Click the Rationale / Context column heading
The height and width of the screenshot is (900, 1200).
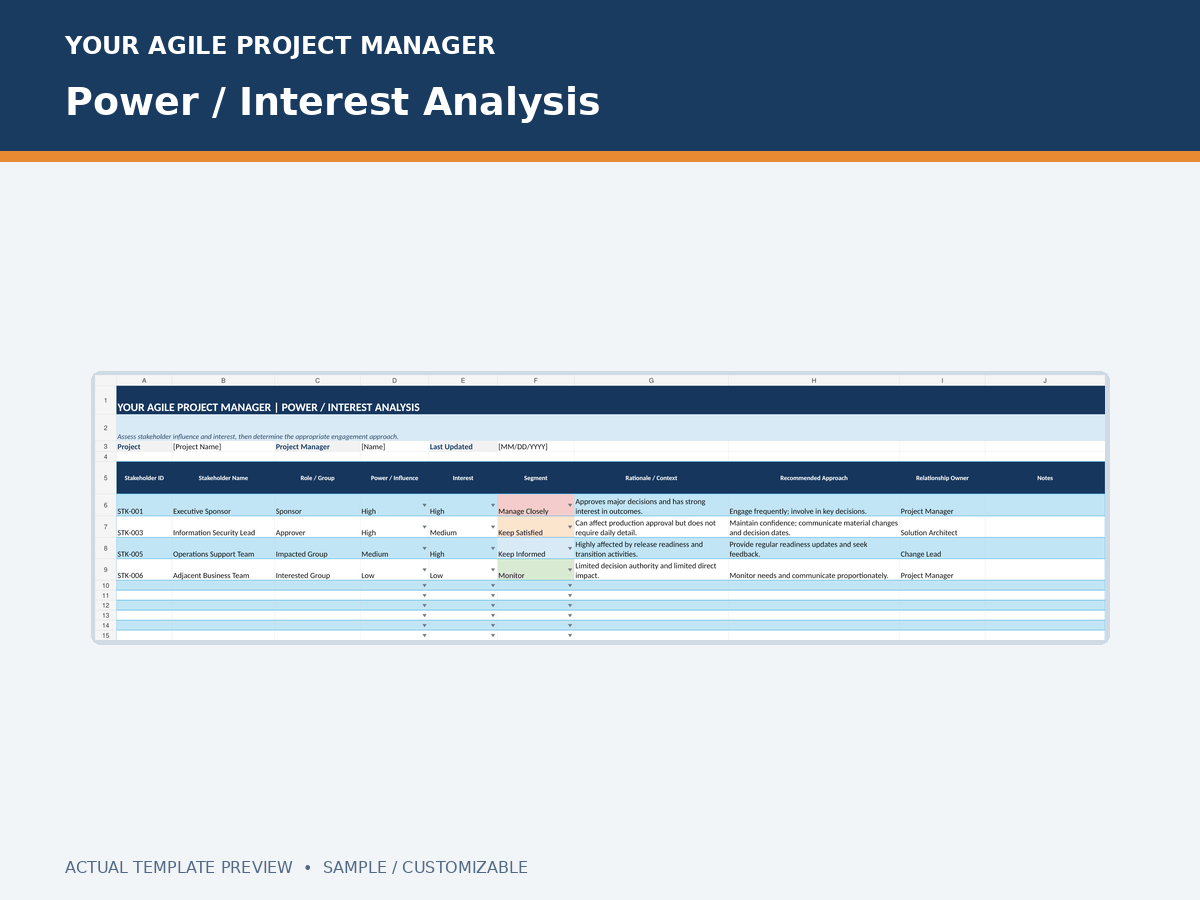[651, 478]
